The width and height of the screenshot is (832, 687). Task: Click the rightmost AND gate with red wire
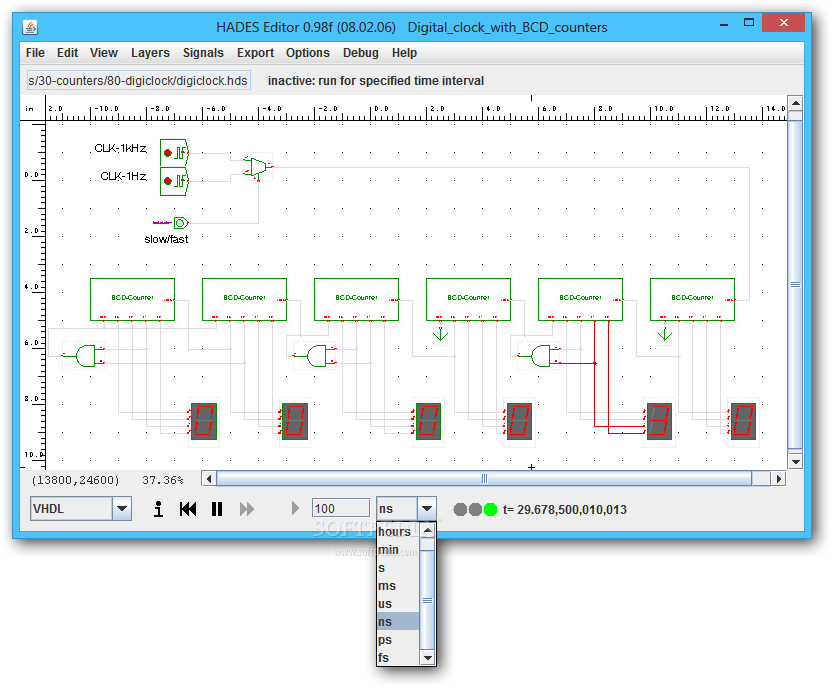pos(540,355)
